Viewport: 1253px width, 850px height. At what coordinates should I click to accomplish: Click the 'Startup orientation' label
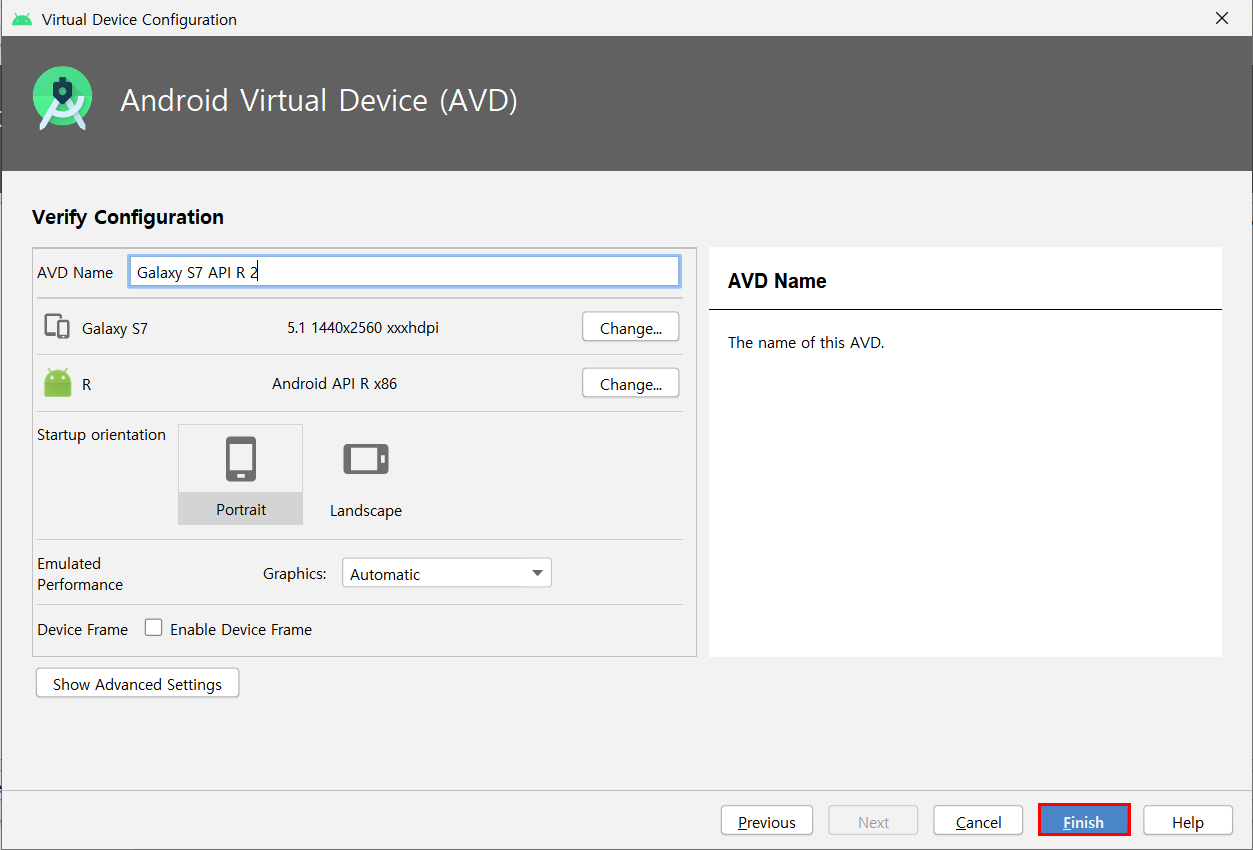[102, 435]
